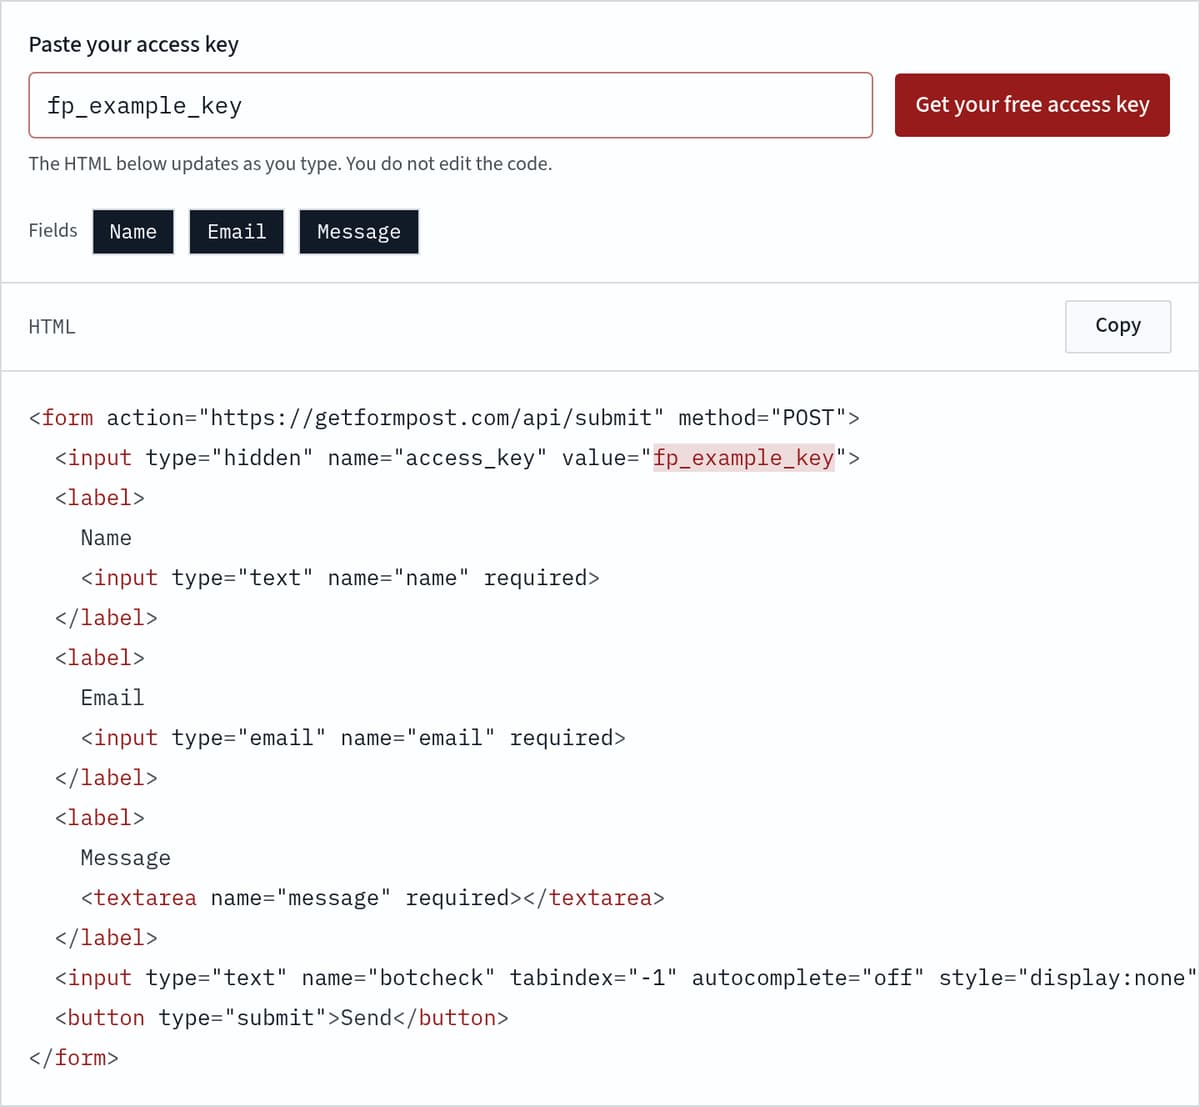Click the Get your free access key button
1200x1107 pixels.
(1032, 105)
